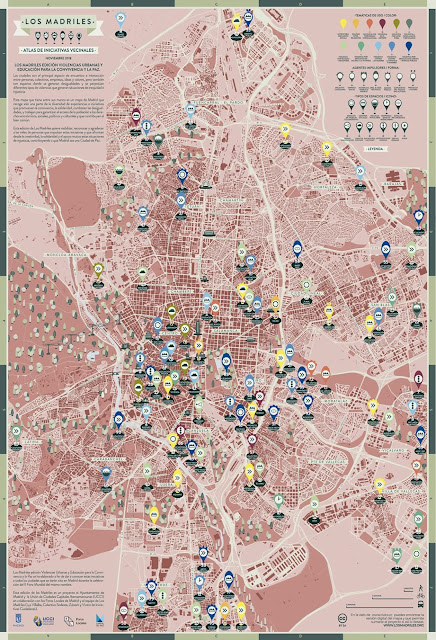Click the Madrid city council logo
This screenshot has width=436, height=640.
pyautogui.click(x=18, y=621)
